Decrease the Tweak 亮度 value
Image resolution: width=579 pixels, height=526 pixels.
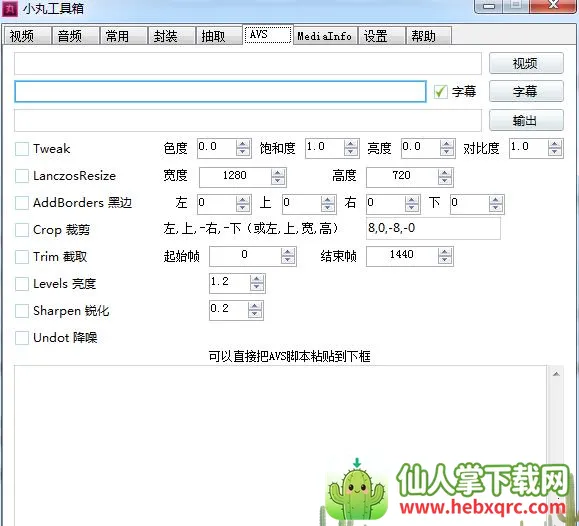coord(447,152)
